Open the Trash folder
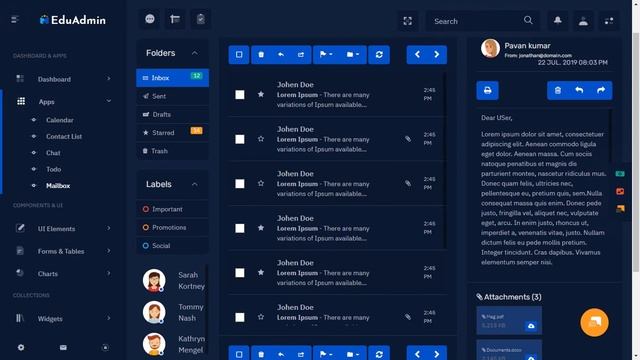The height and width of the screenshot is (360, 640). coord(172,151)
